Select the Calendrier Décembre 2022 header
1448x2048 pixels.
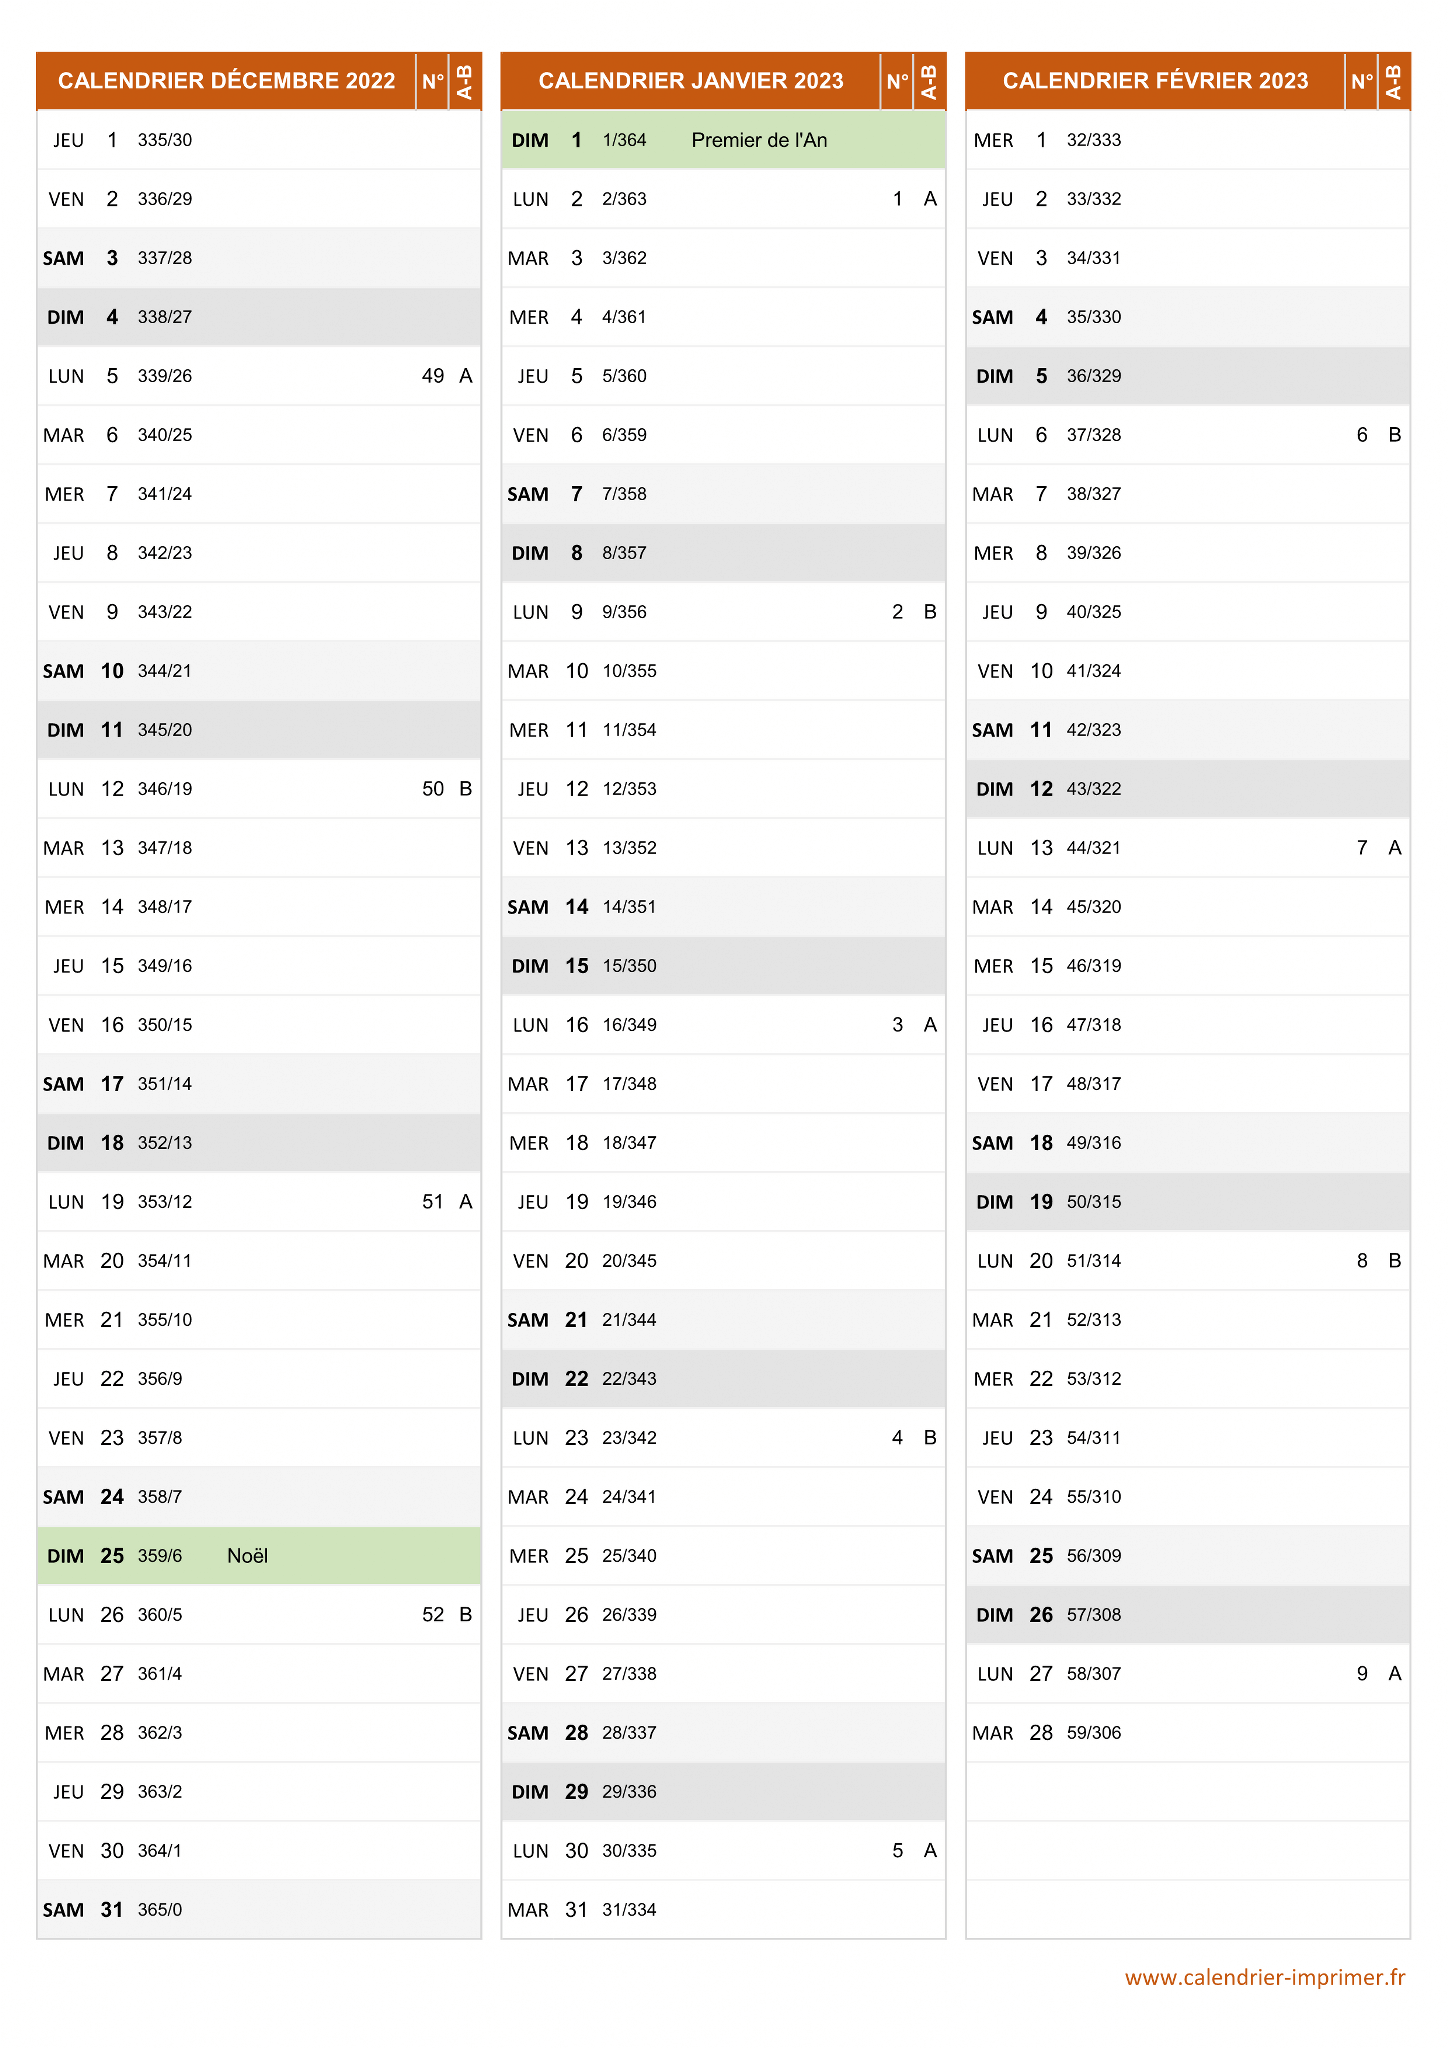point(227,81)
